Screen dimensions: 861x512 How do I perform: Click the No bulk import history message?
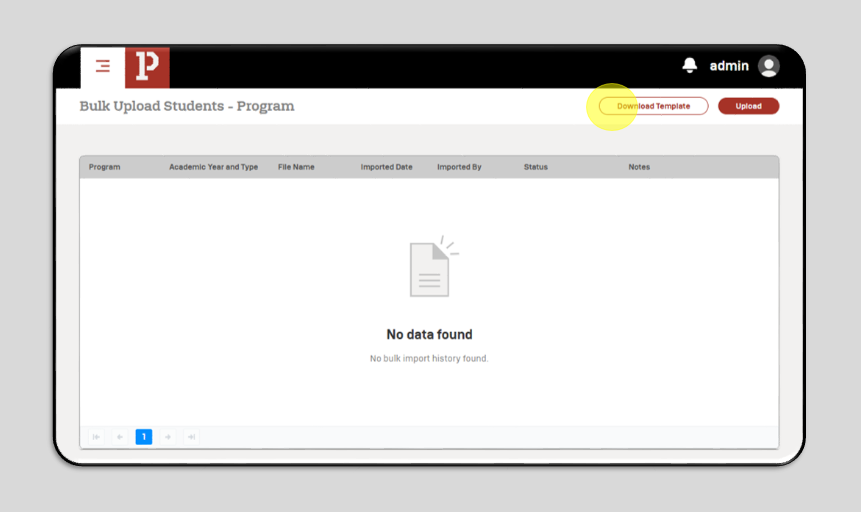[x=429, y=358]
